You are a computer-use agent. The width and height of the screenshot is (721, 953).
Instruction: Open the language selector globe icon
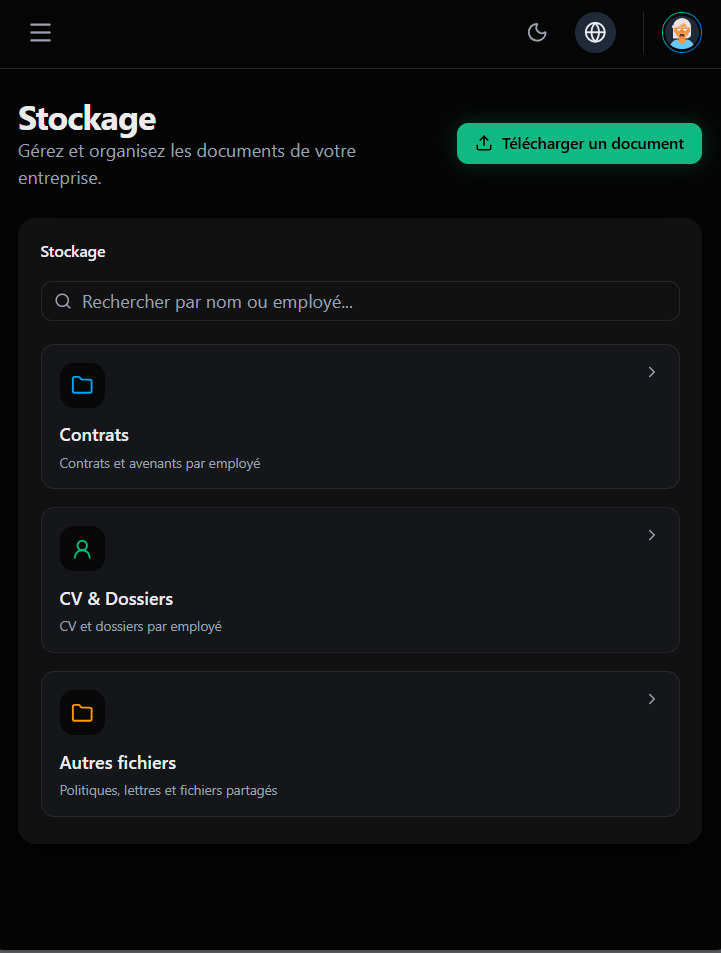click(595, 32)
